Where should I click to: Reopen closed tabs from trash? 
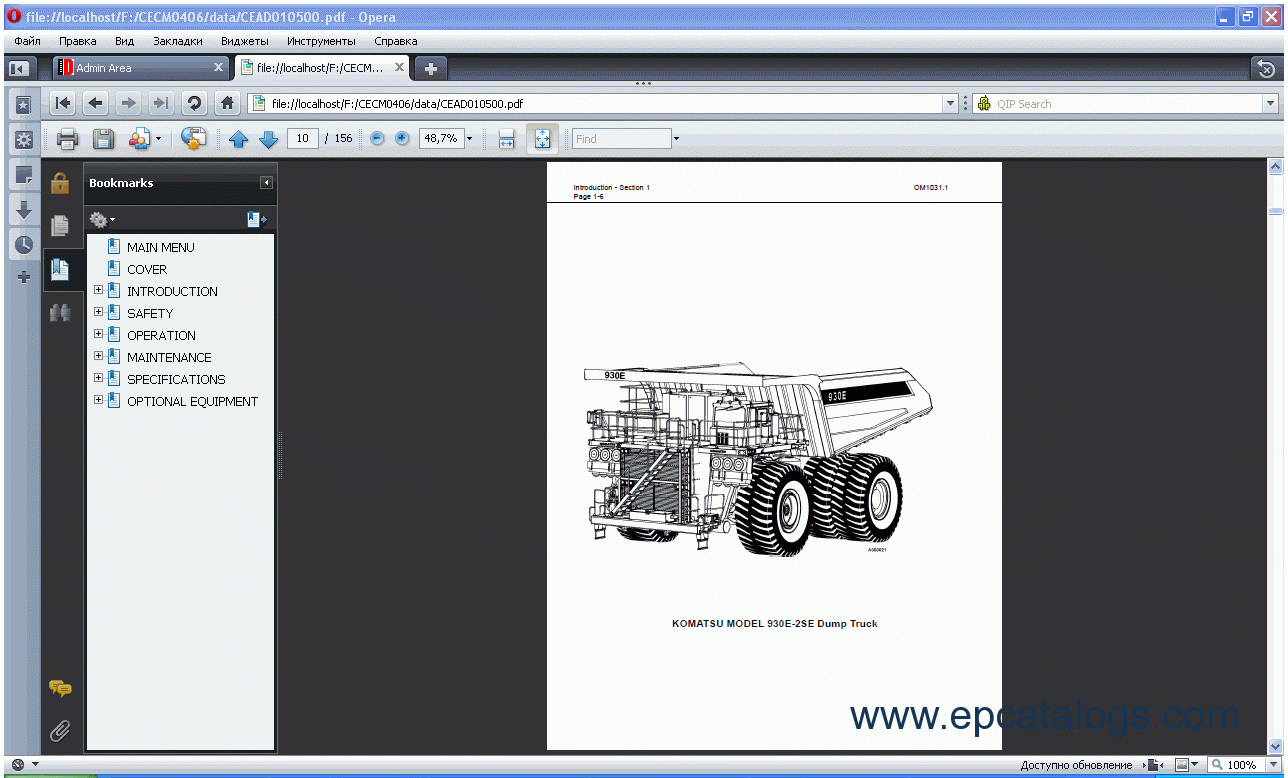(1266, 68)
